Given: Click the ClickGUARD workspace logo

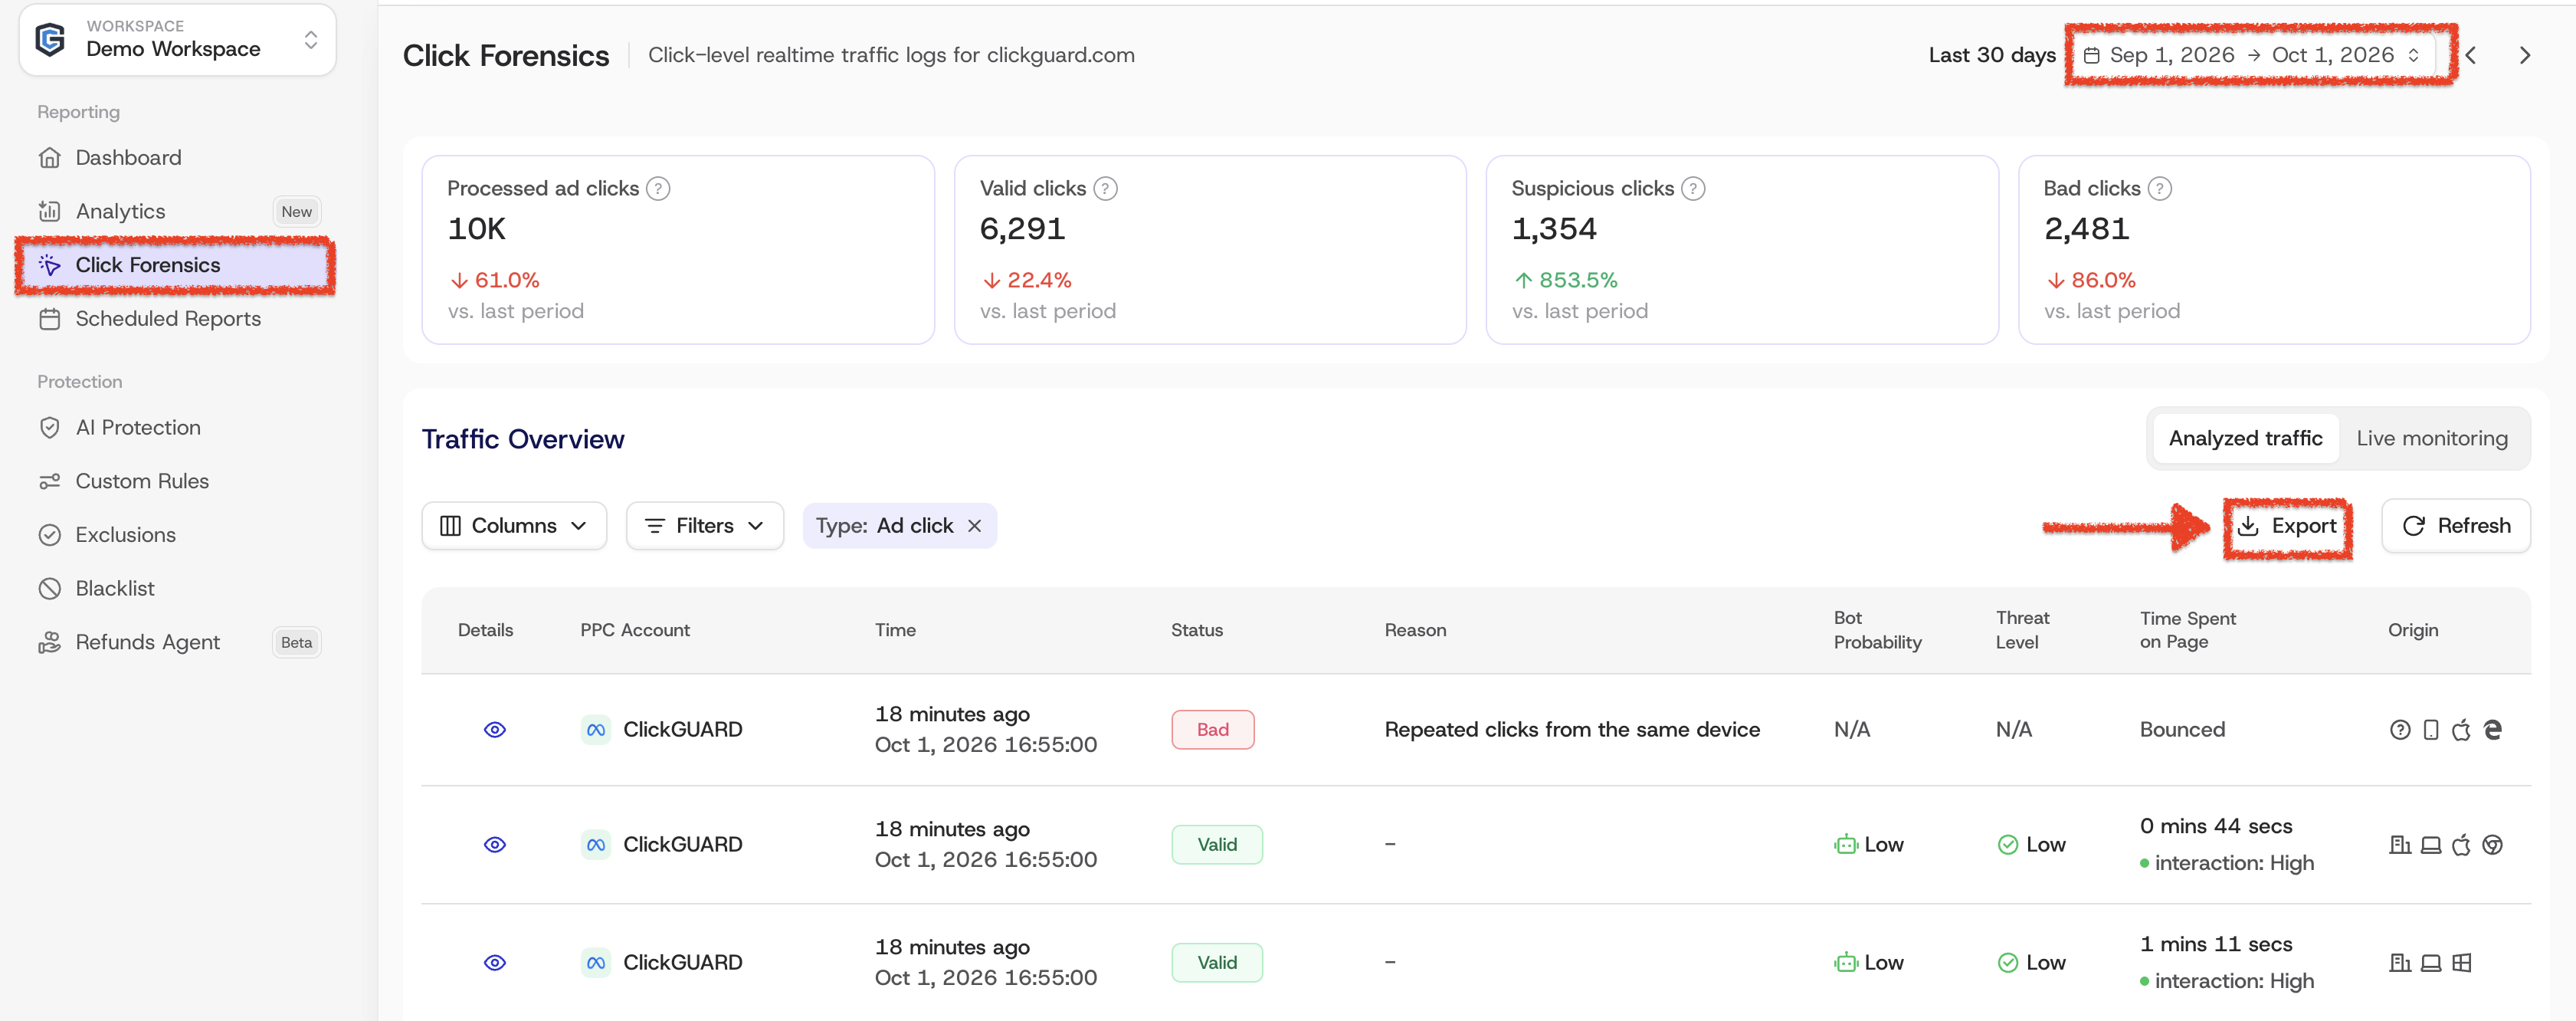Looking at the screenshot, I should (50, 40).
